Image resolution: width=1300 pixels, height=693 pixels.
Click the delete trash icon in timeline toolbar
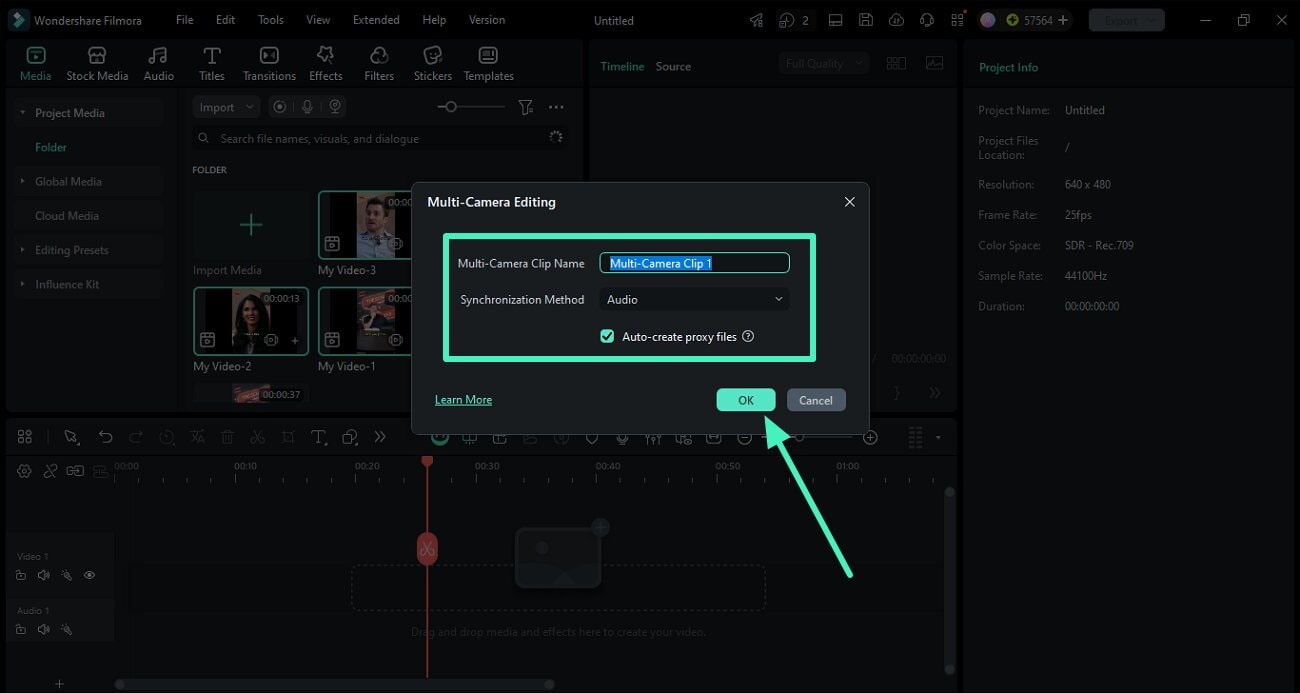(x=227, y=437)
